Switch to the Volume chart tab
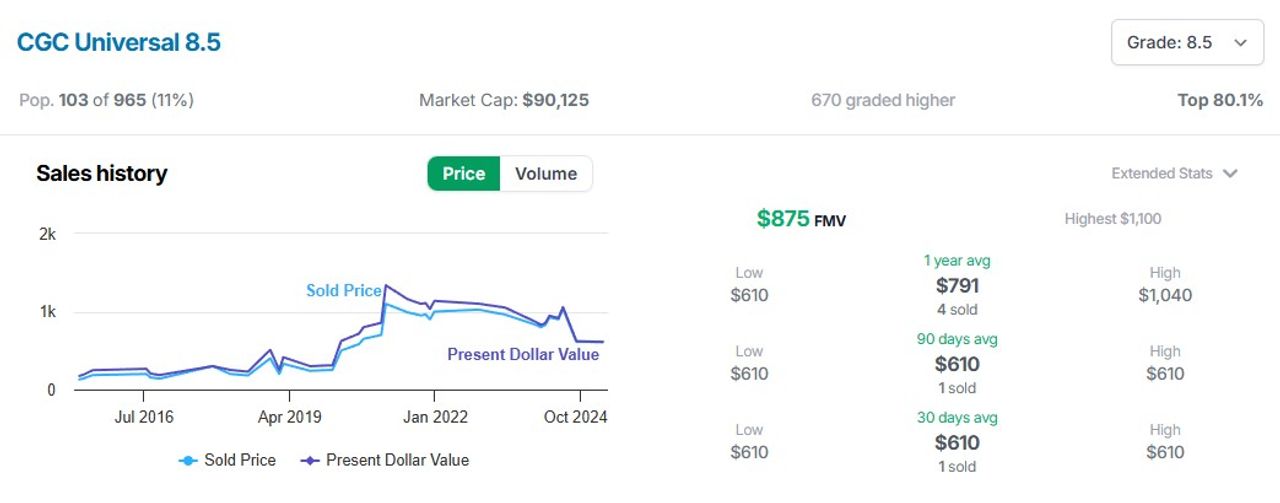This screenshot has height=503, width=1280. [545, 173]
